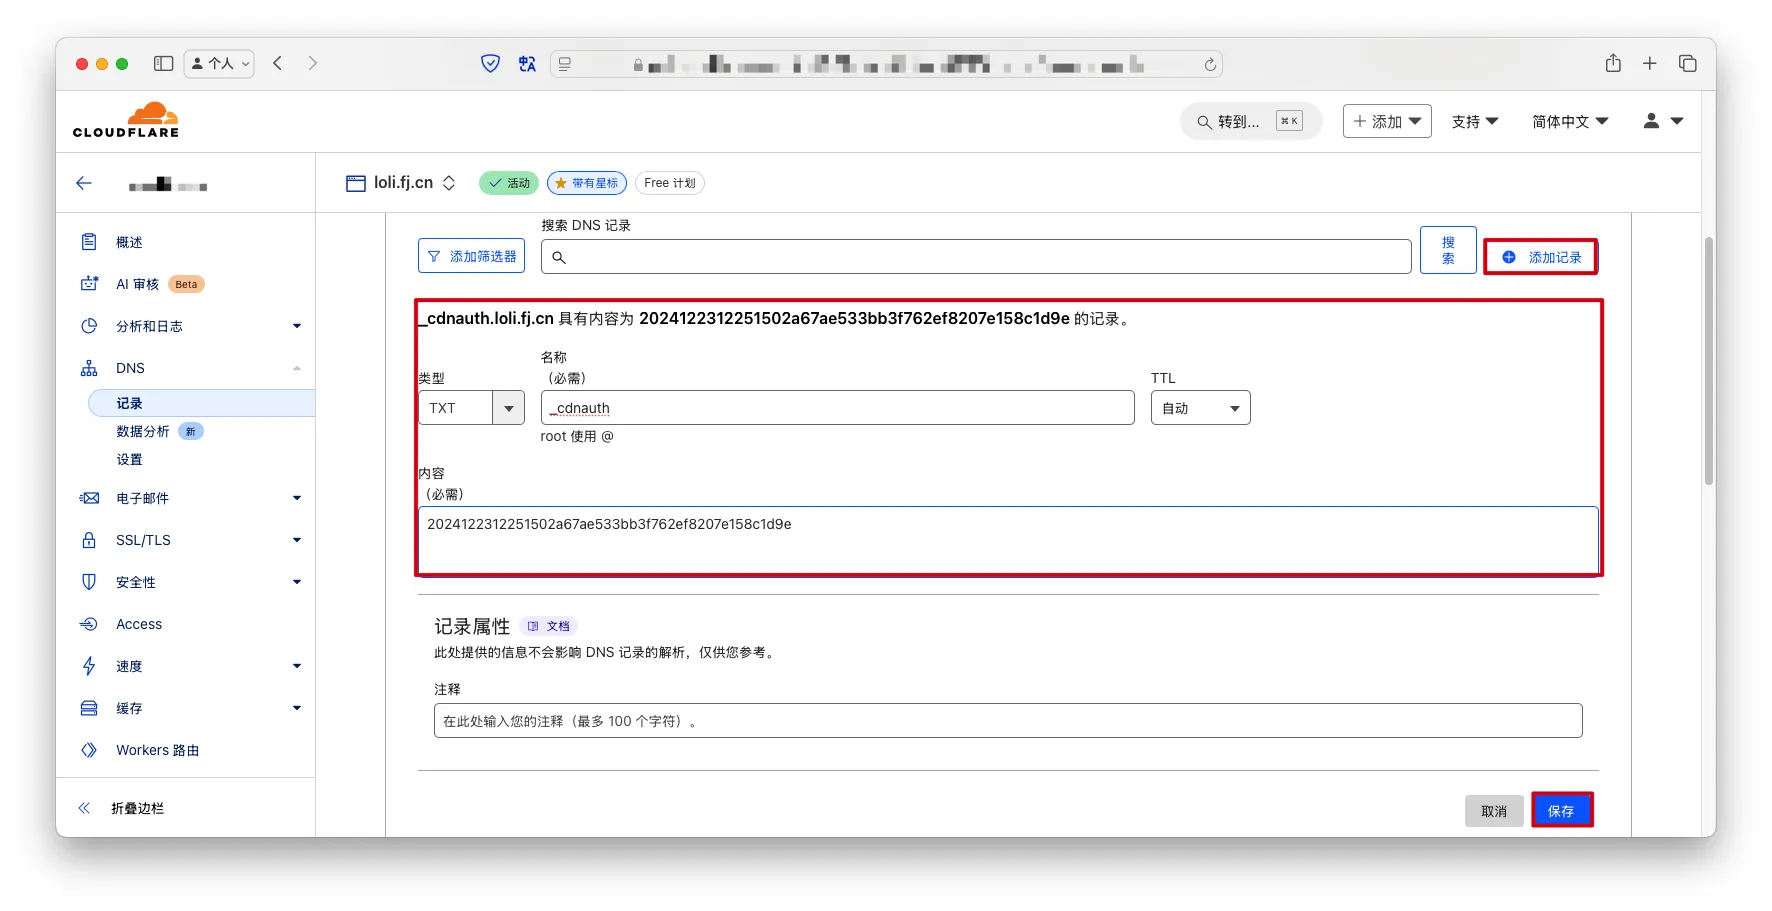Reload the page with refresh icon
The height and width of the screenshot is (911, 1772).
1210,64
